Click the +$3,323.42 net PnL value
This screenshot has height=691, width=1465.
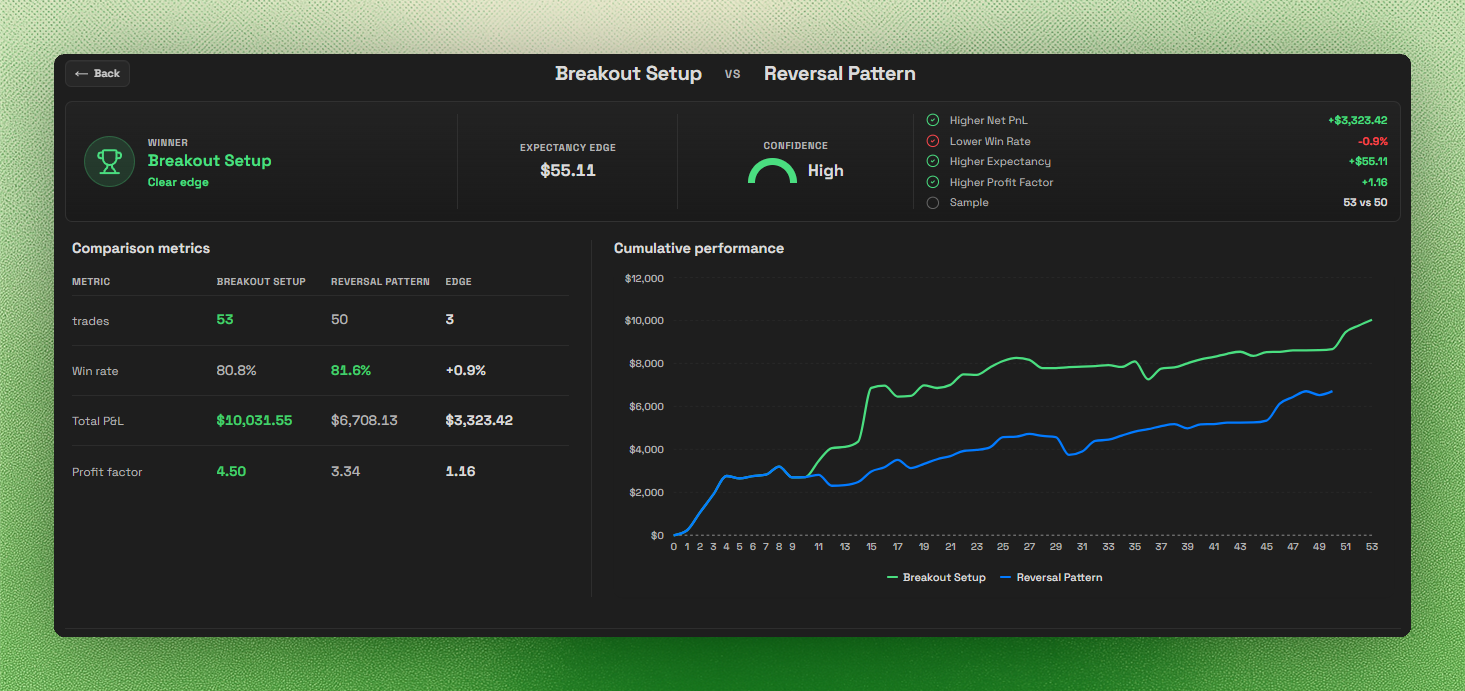coord(1357,120)
